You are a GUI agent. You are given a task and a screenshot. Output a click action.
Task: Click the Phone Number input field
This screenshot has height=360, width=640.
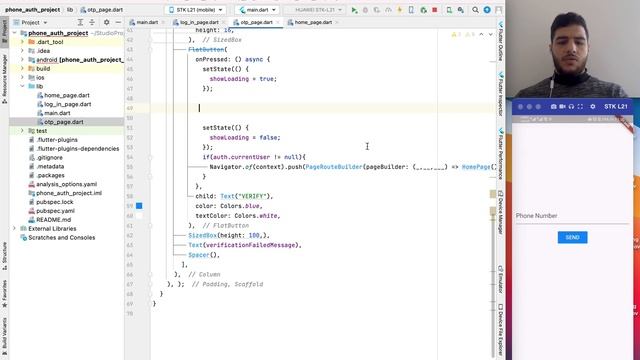[x=571, y=216]
